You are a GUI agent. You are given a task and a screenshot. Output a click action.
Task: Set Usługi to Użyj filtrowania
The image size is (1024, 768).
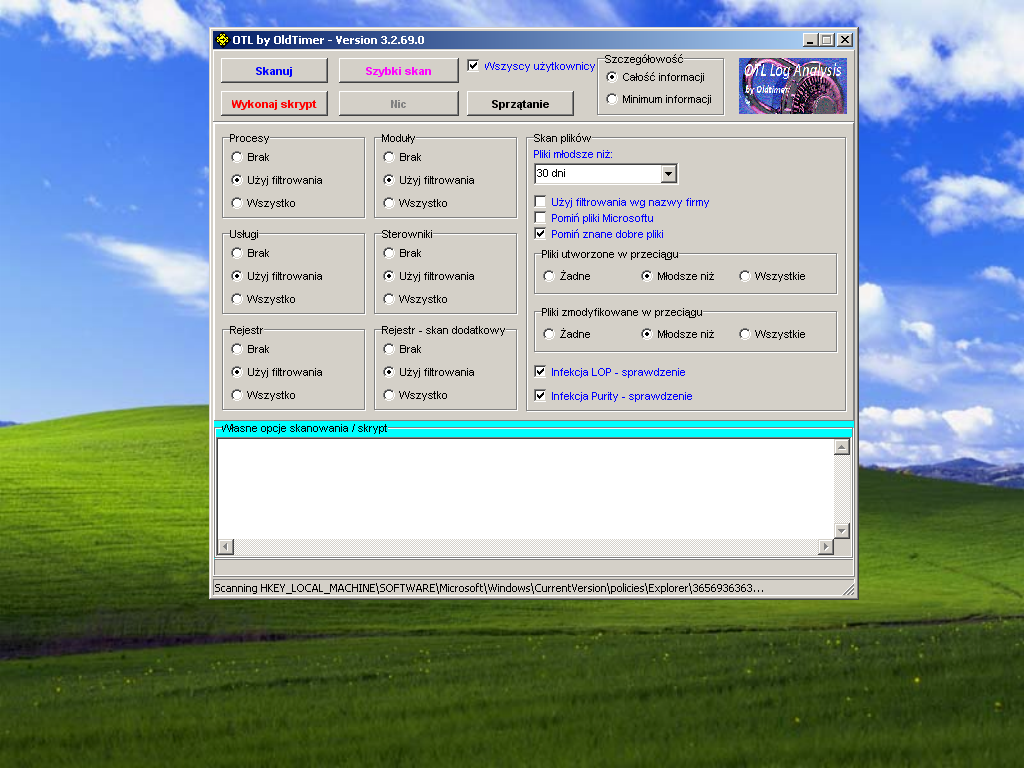point(237,276)
